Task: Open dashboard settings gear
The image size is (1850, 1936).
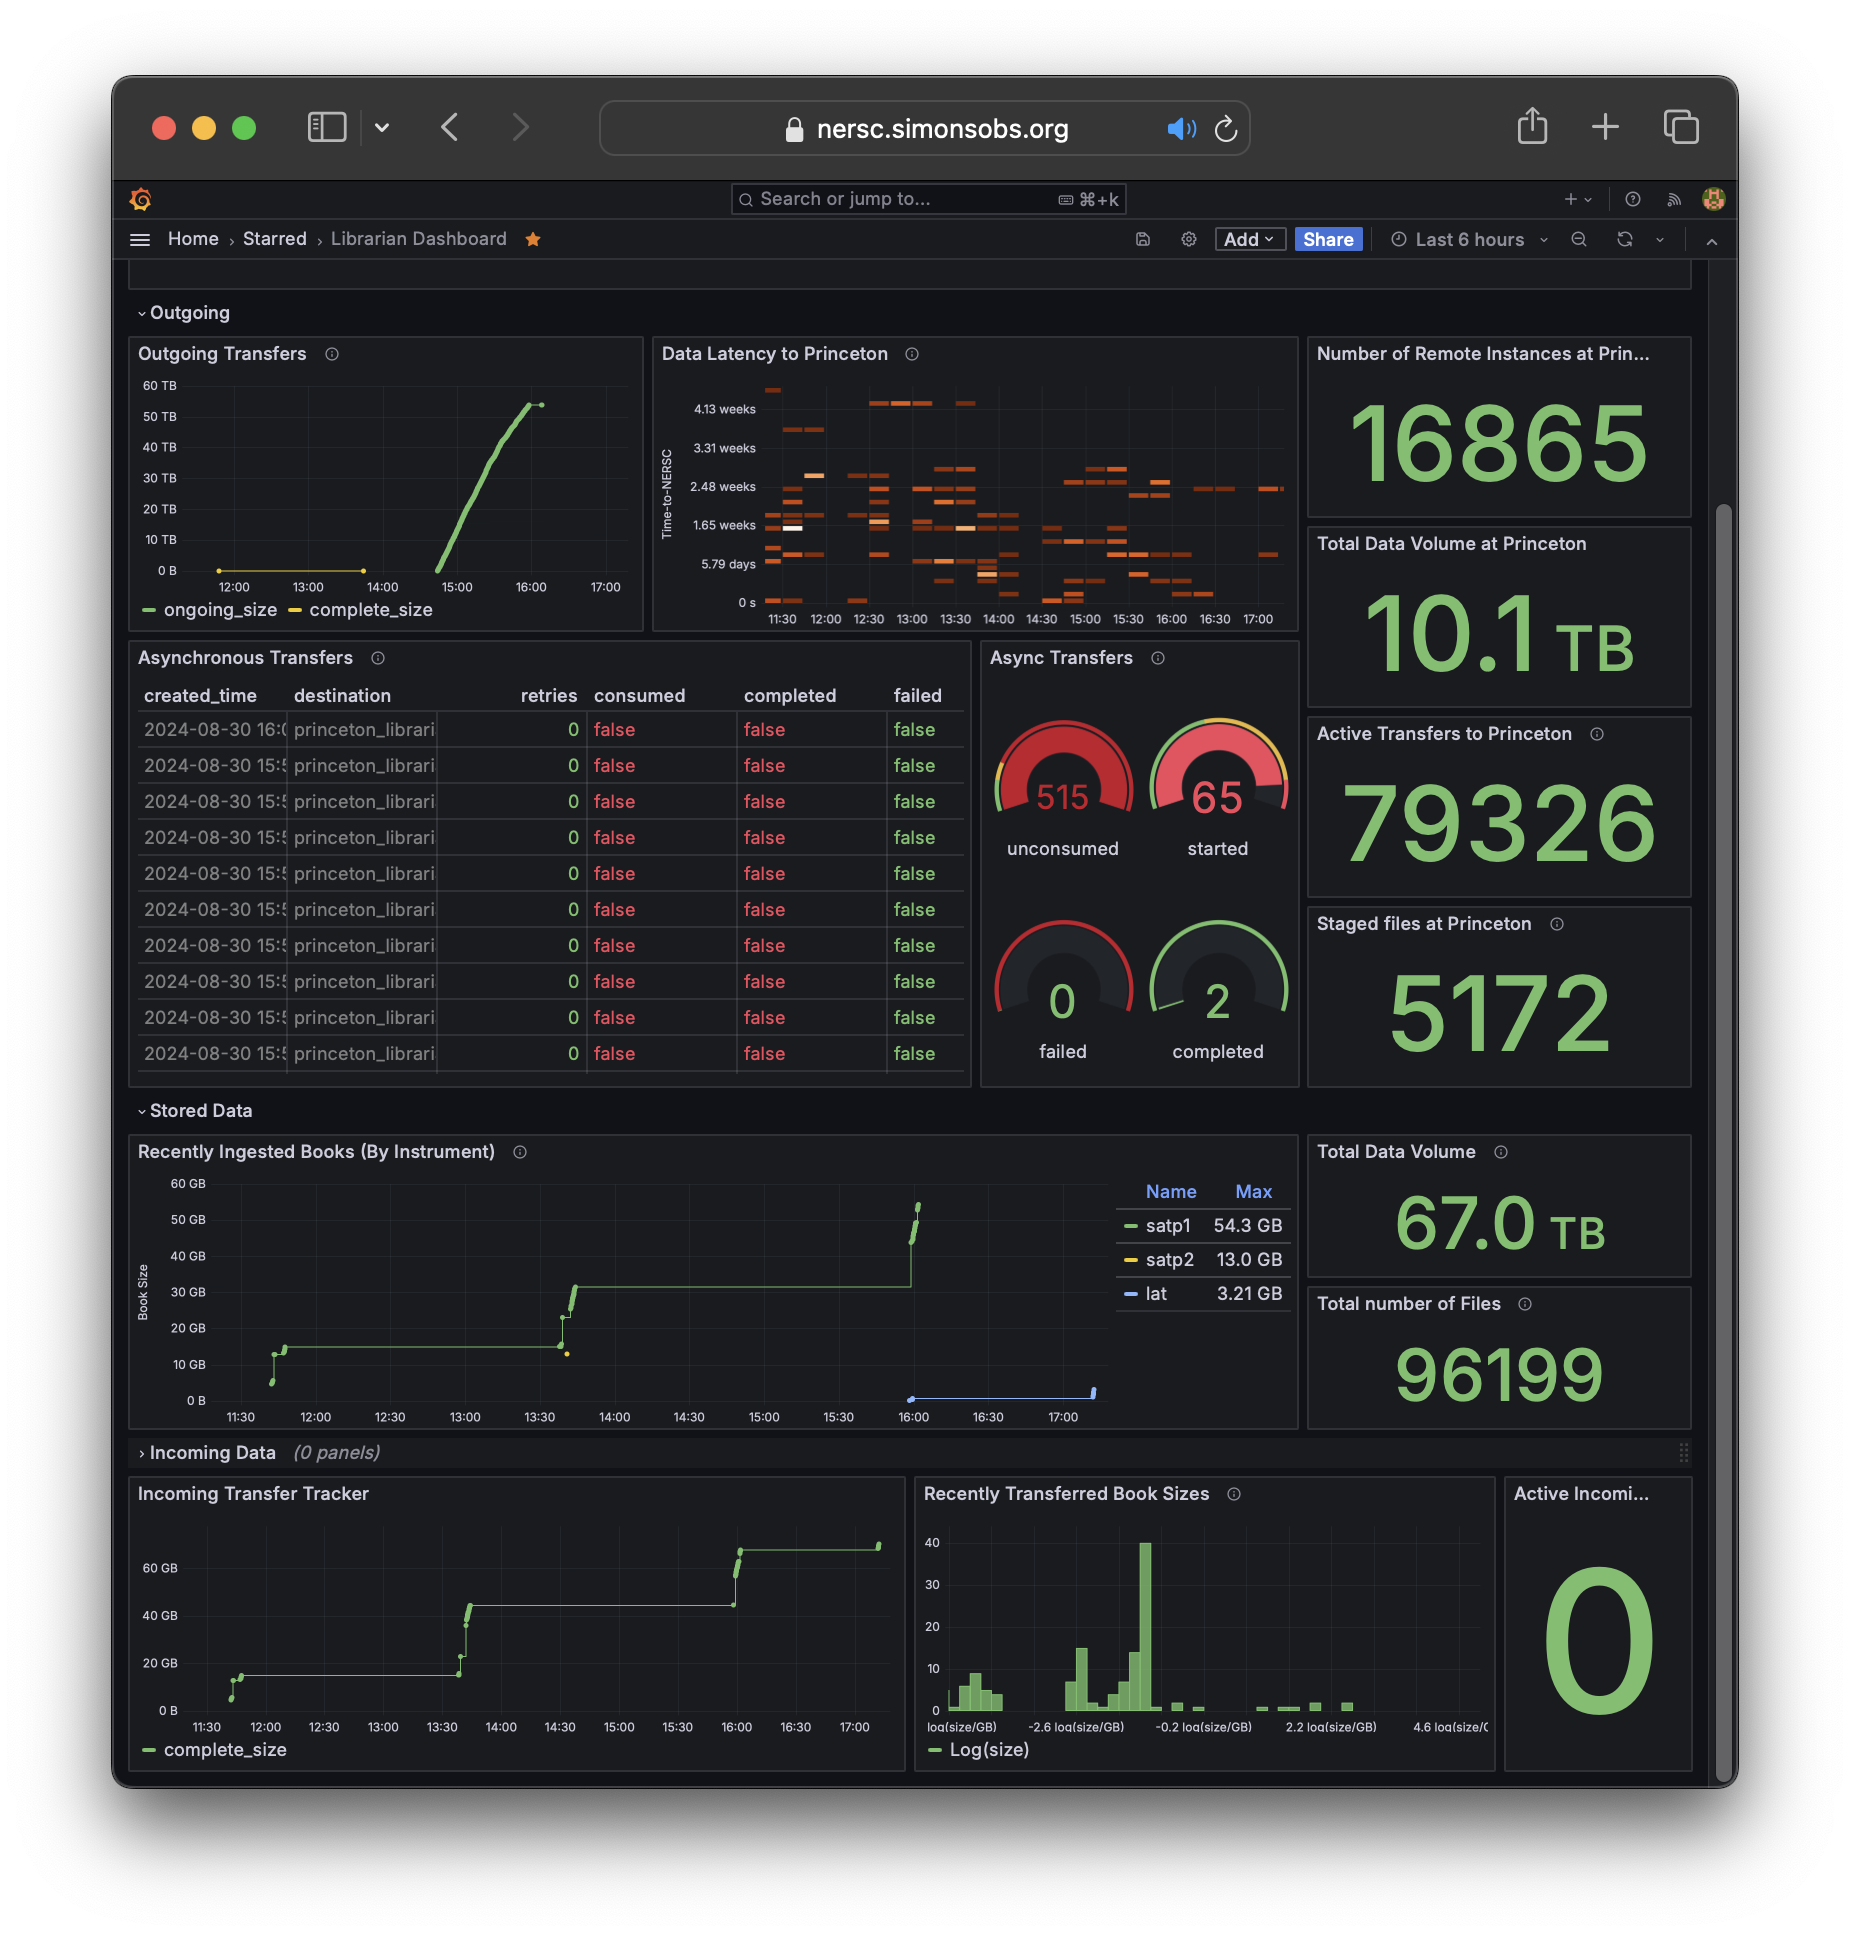Action: (1189, 239)
